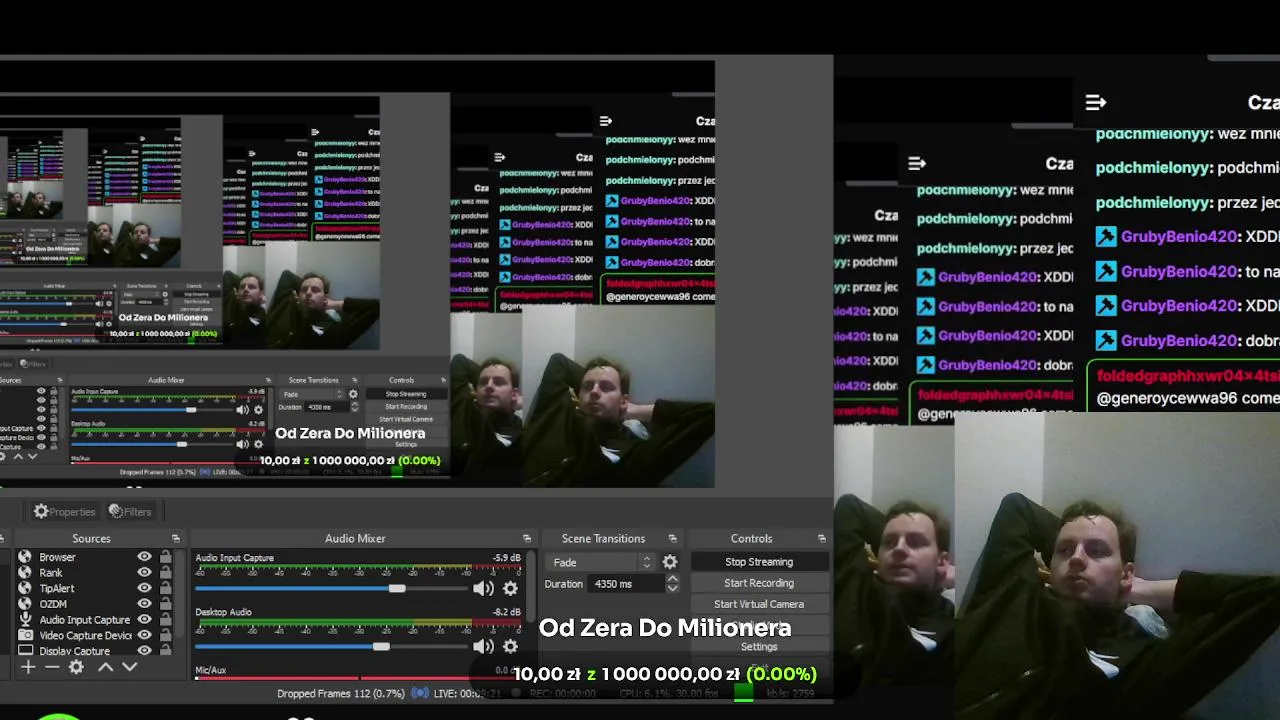Move source up with the up arrow
Viewport: 1280px width, 720px height.
tap(105, 667)
